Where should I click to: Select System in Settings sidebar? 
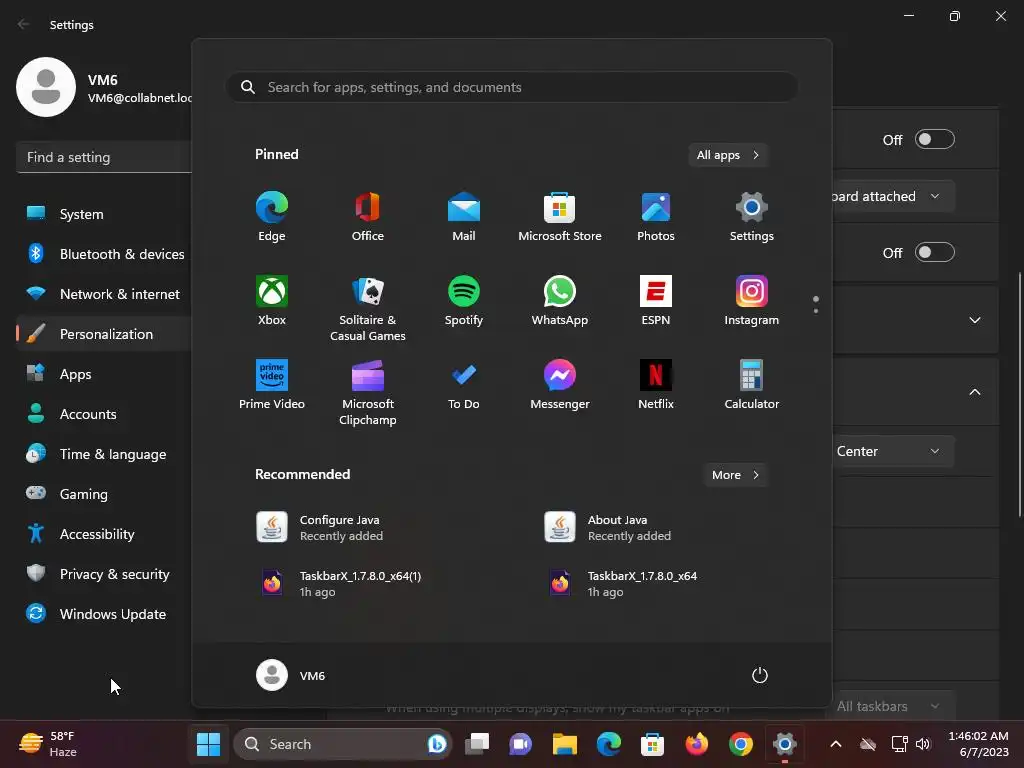pyautogui.click(x=104, y=214)
